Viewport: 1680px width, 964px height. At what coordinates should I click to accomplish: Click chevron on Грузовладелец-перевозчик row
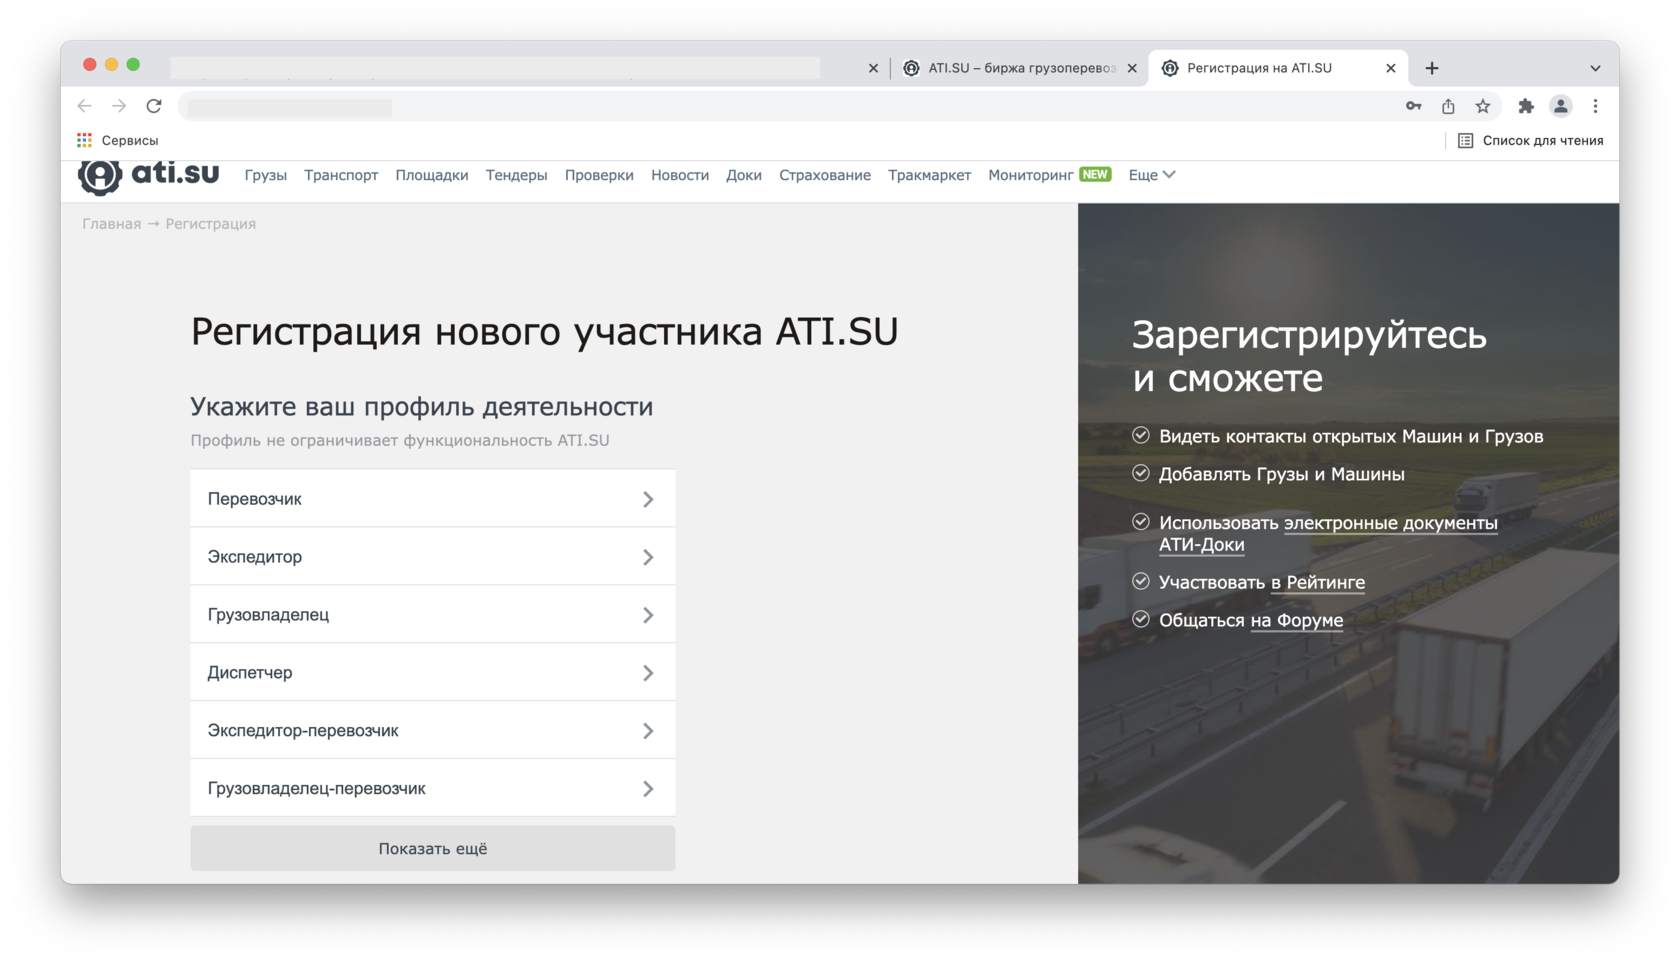click(648, 789)
